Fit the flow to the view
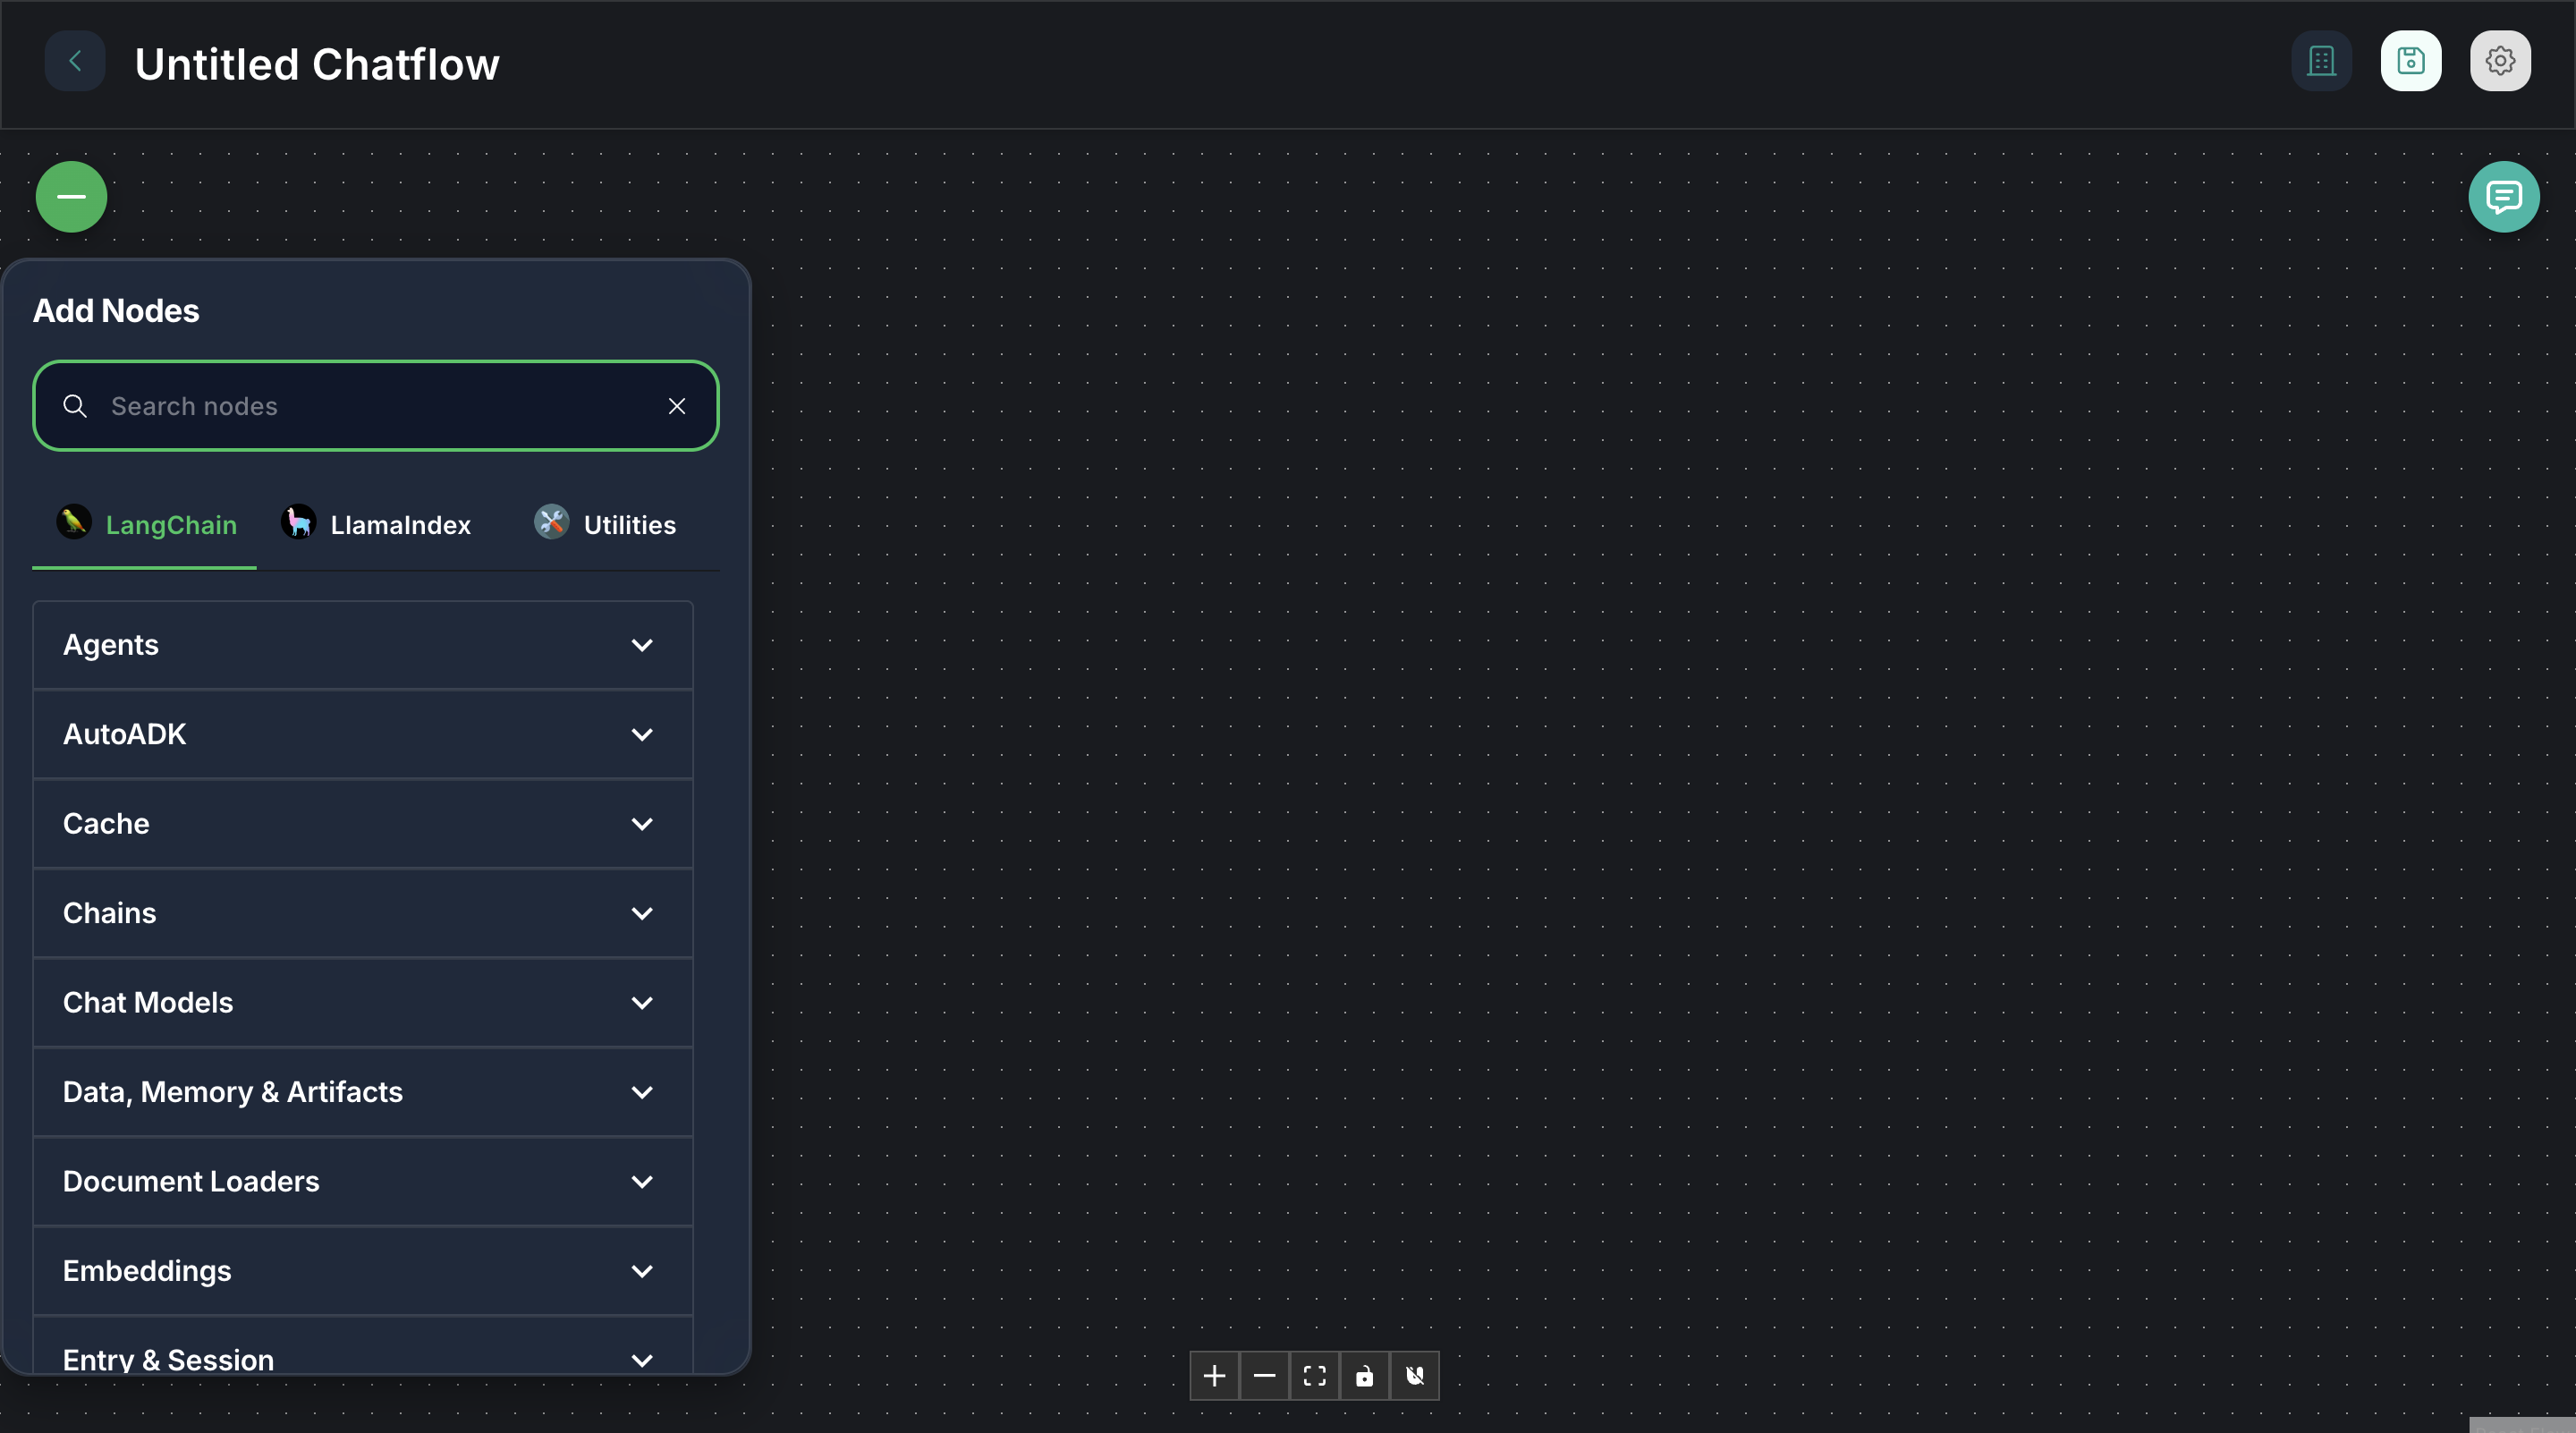This screenshot has width=2576, height=1433. (1314, 1376)
